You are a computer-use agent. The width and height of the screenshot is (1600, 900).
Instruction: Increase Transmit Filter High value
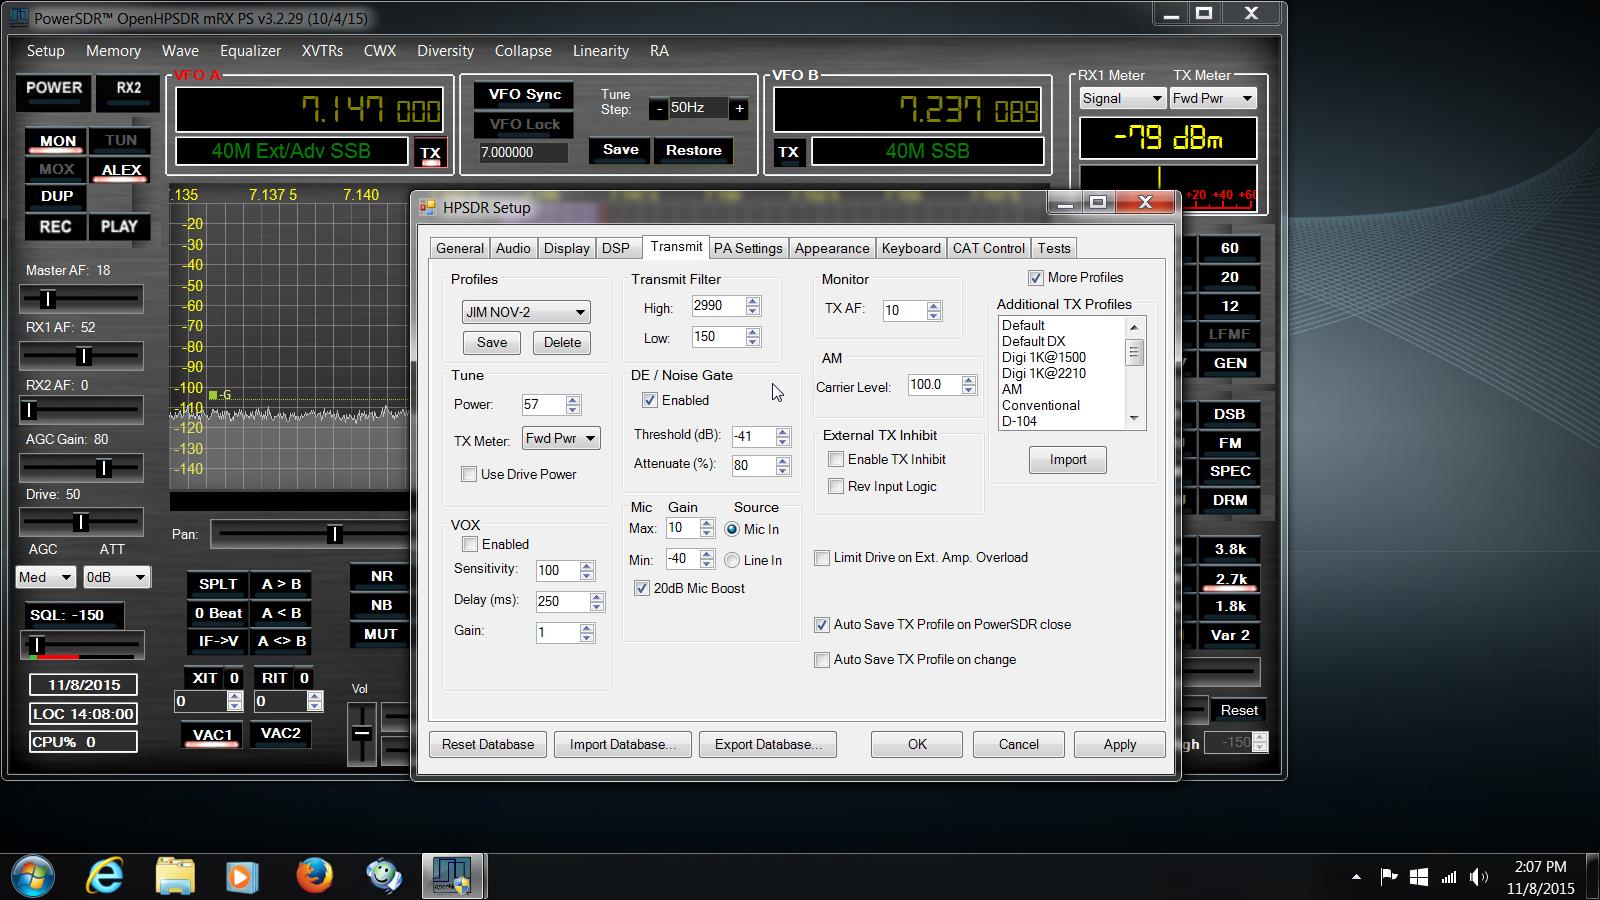[x=753, y=301]
